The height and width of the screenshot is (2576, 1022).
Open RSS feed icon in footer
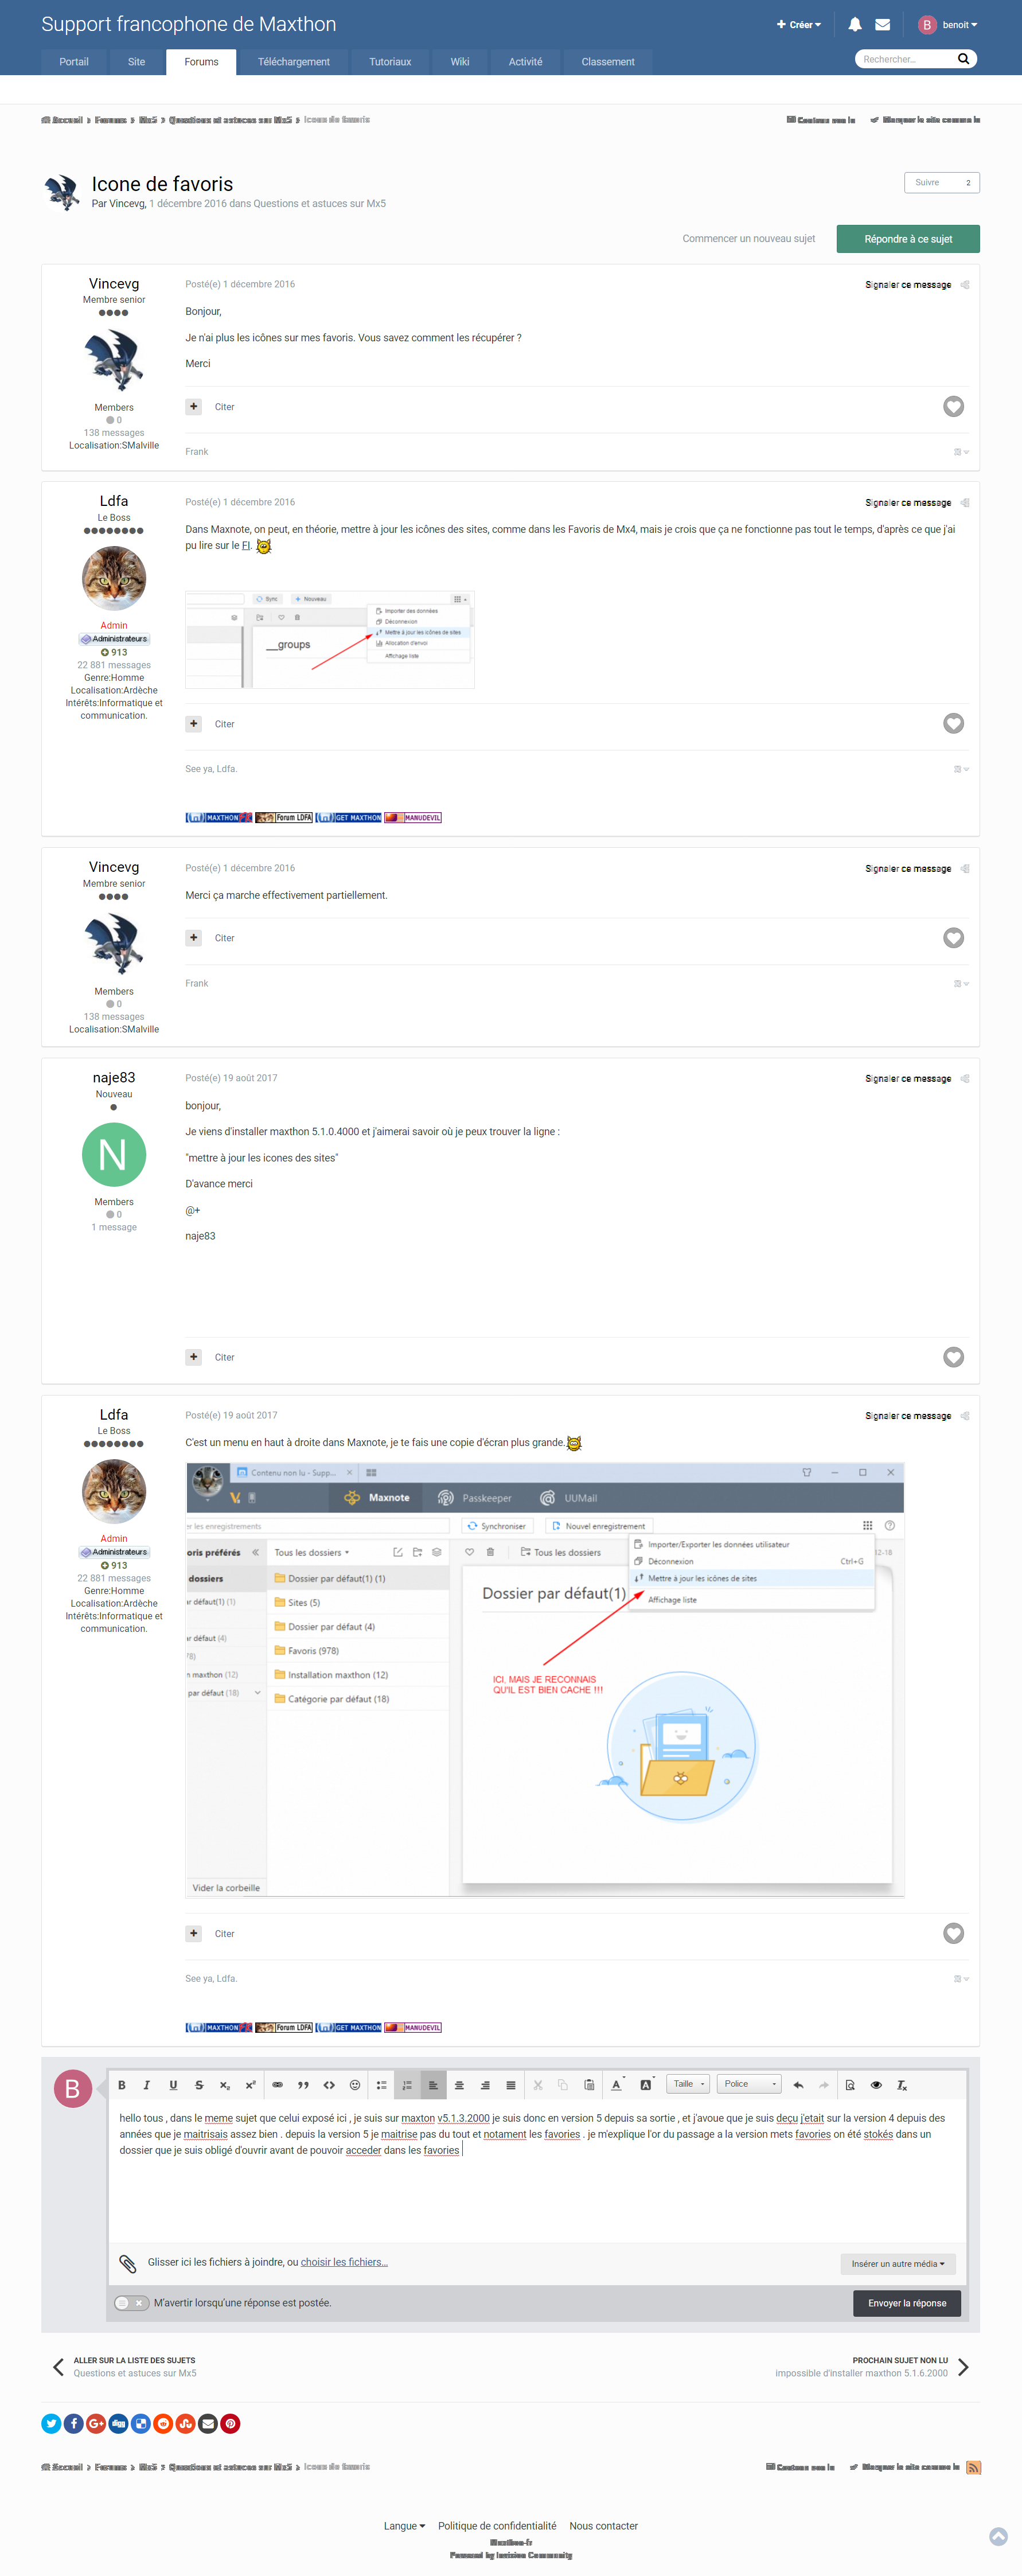(973, 2467)
